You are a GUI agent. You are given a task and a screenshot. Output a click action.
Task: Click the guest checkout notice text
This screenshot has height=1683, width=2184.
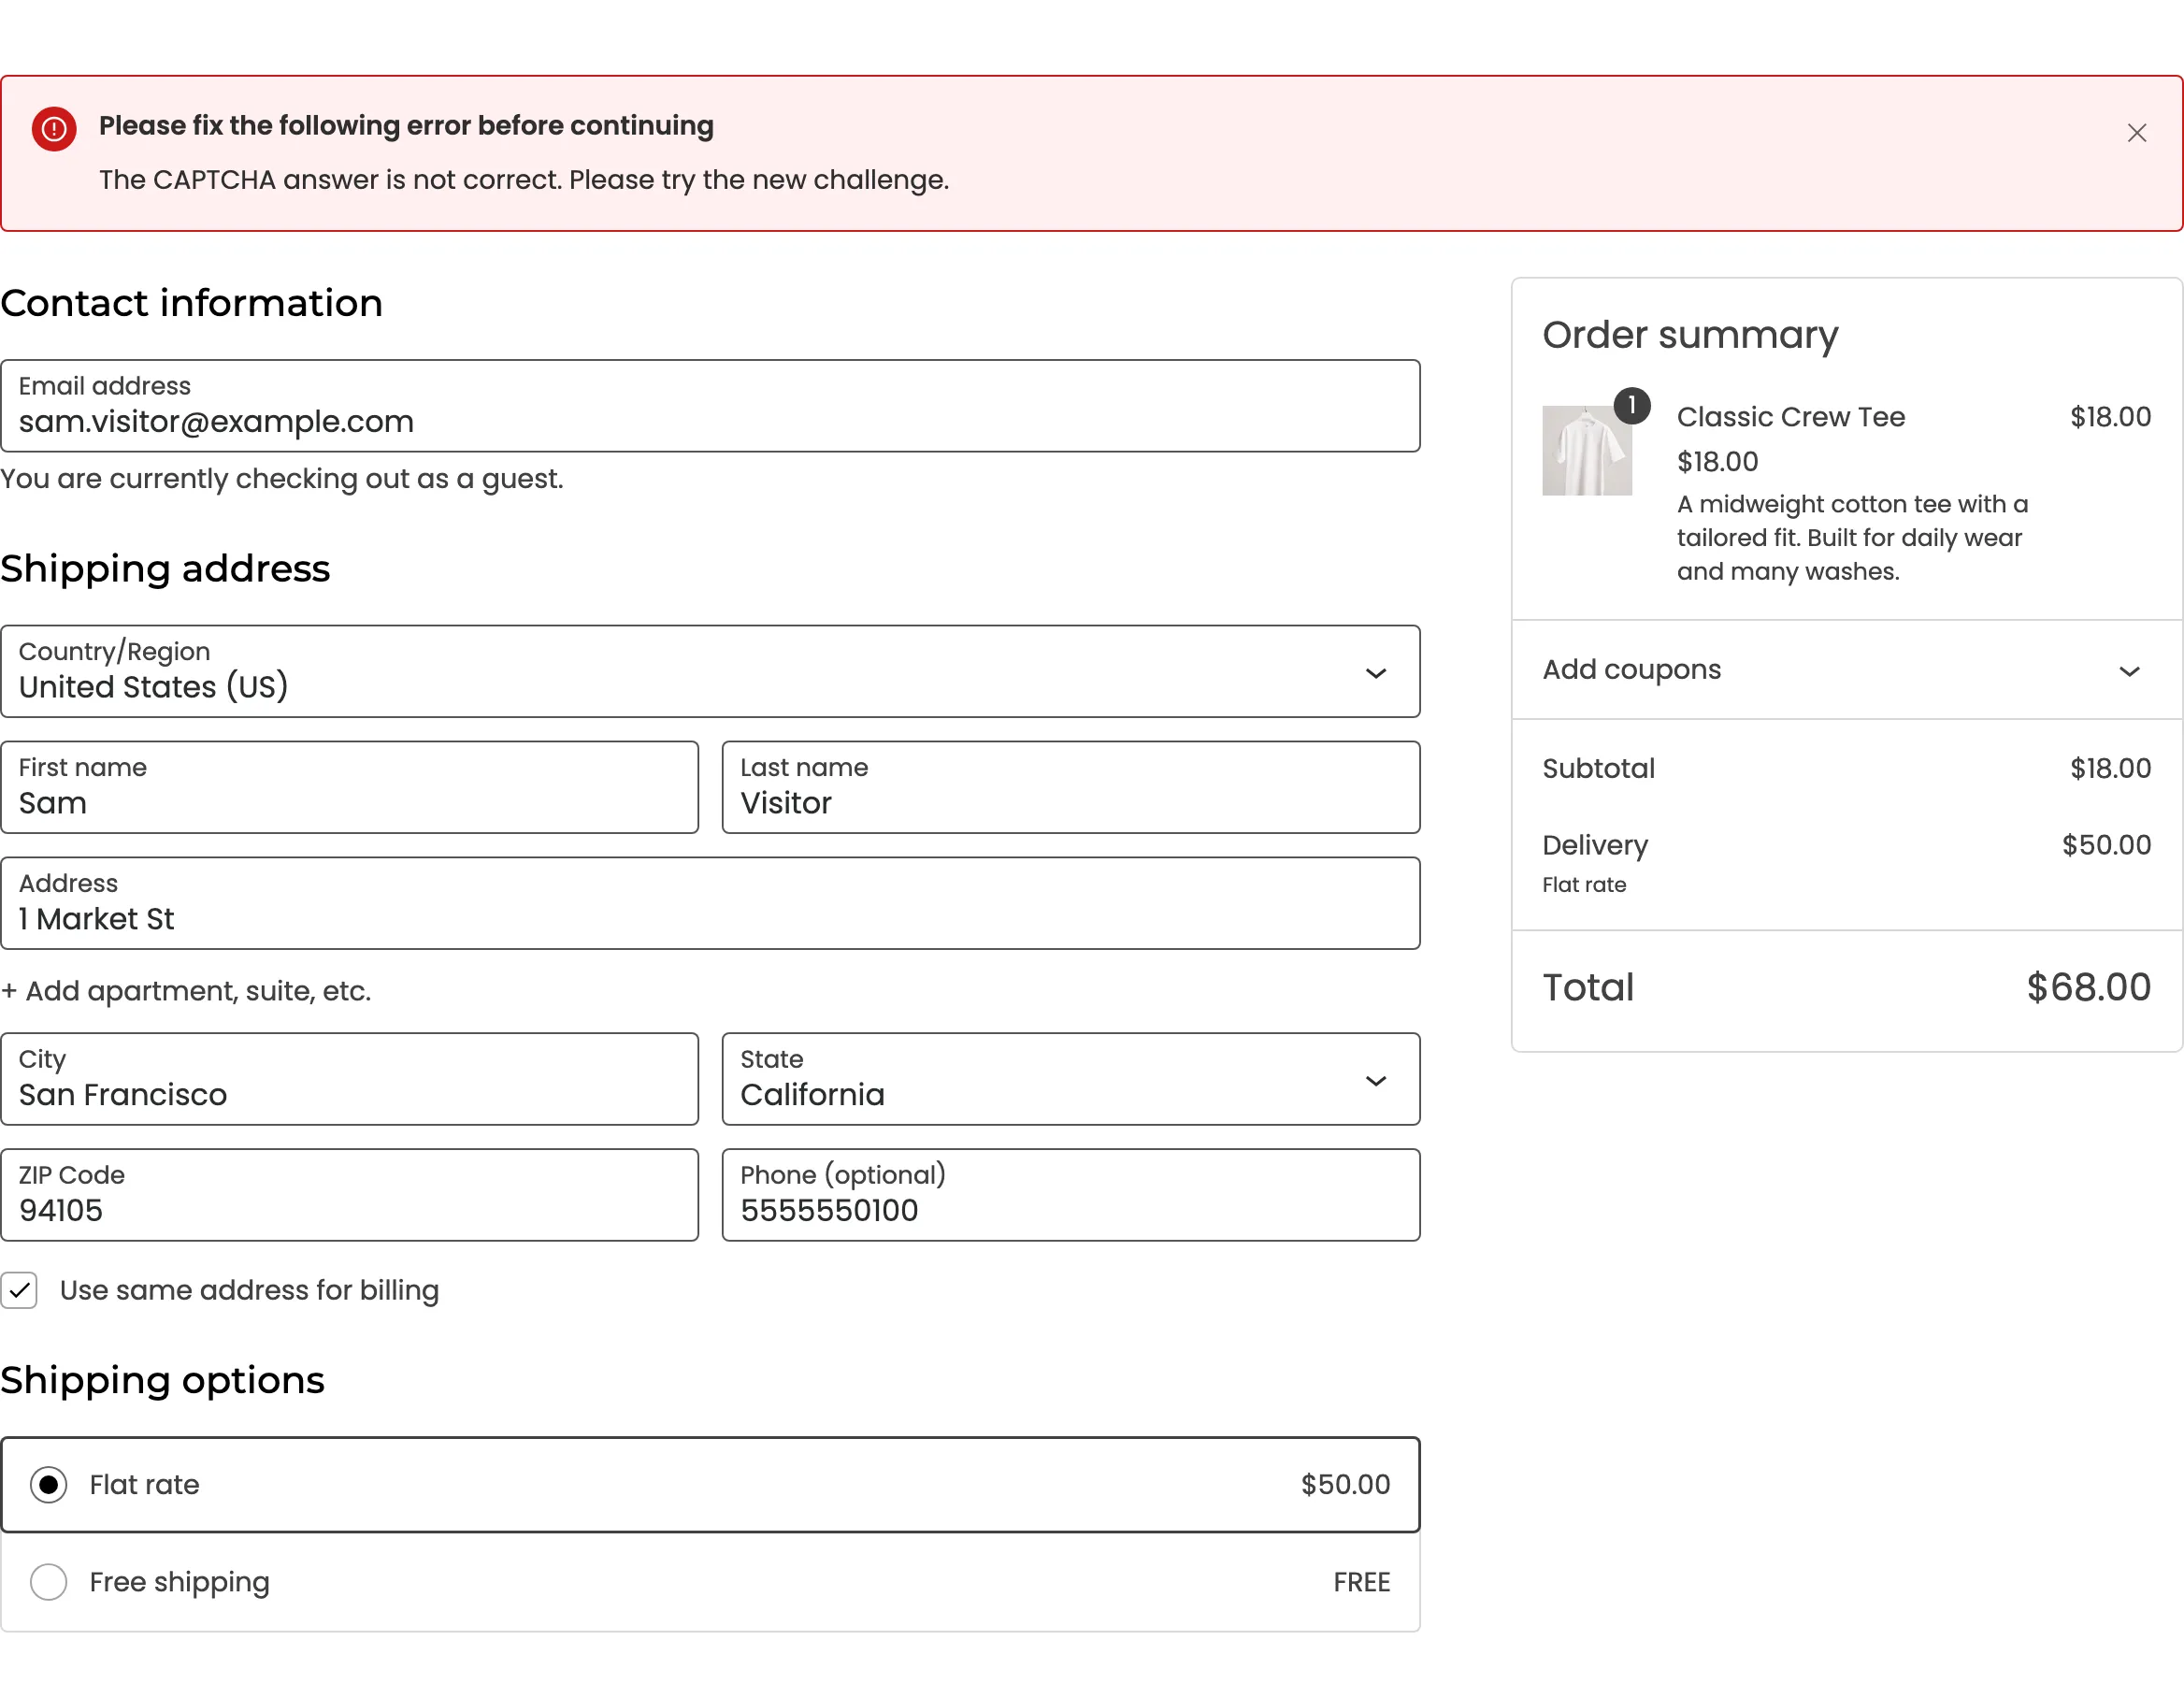(282, 479)
